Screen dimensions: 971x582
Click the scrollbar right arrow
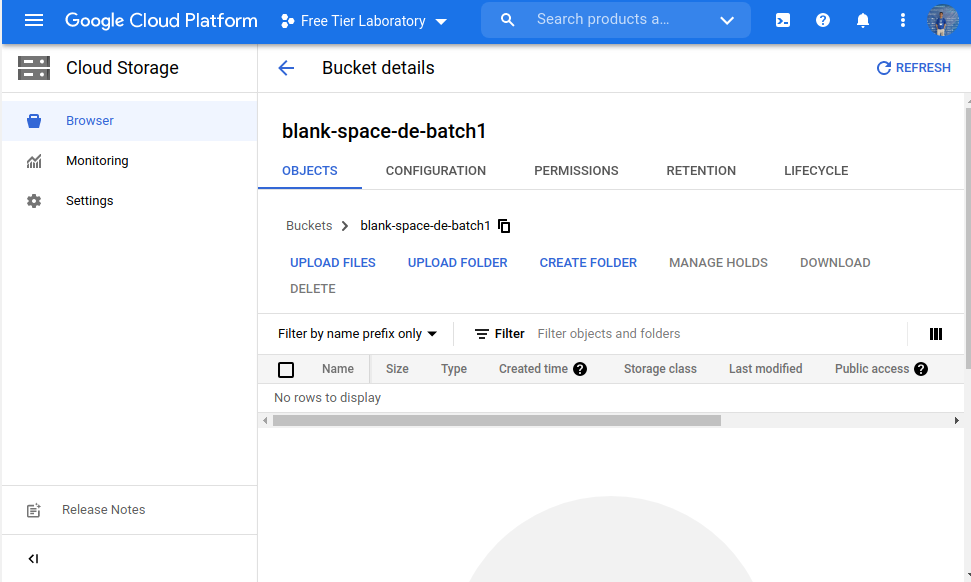coord(957,420)
